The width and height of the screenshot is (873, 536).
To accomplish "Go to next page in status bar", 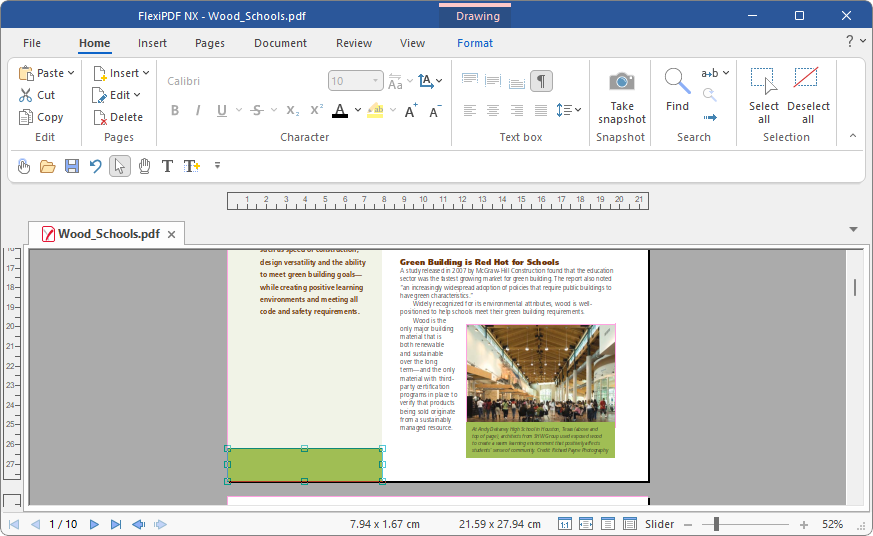I will 94,524.
